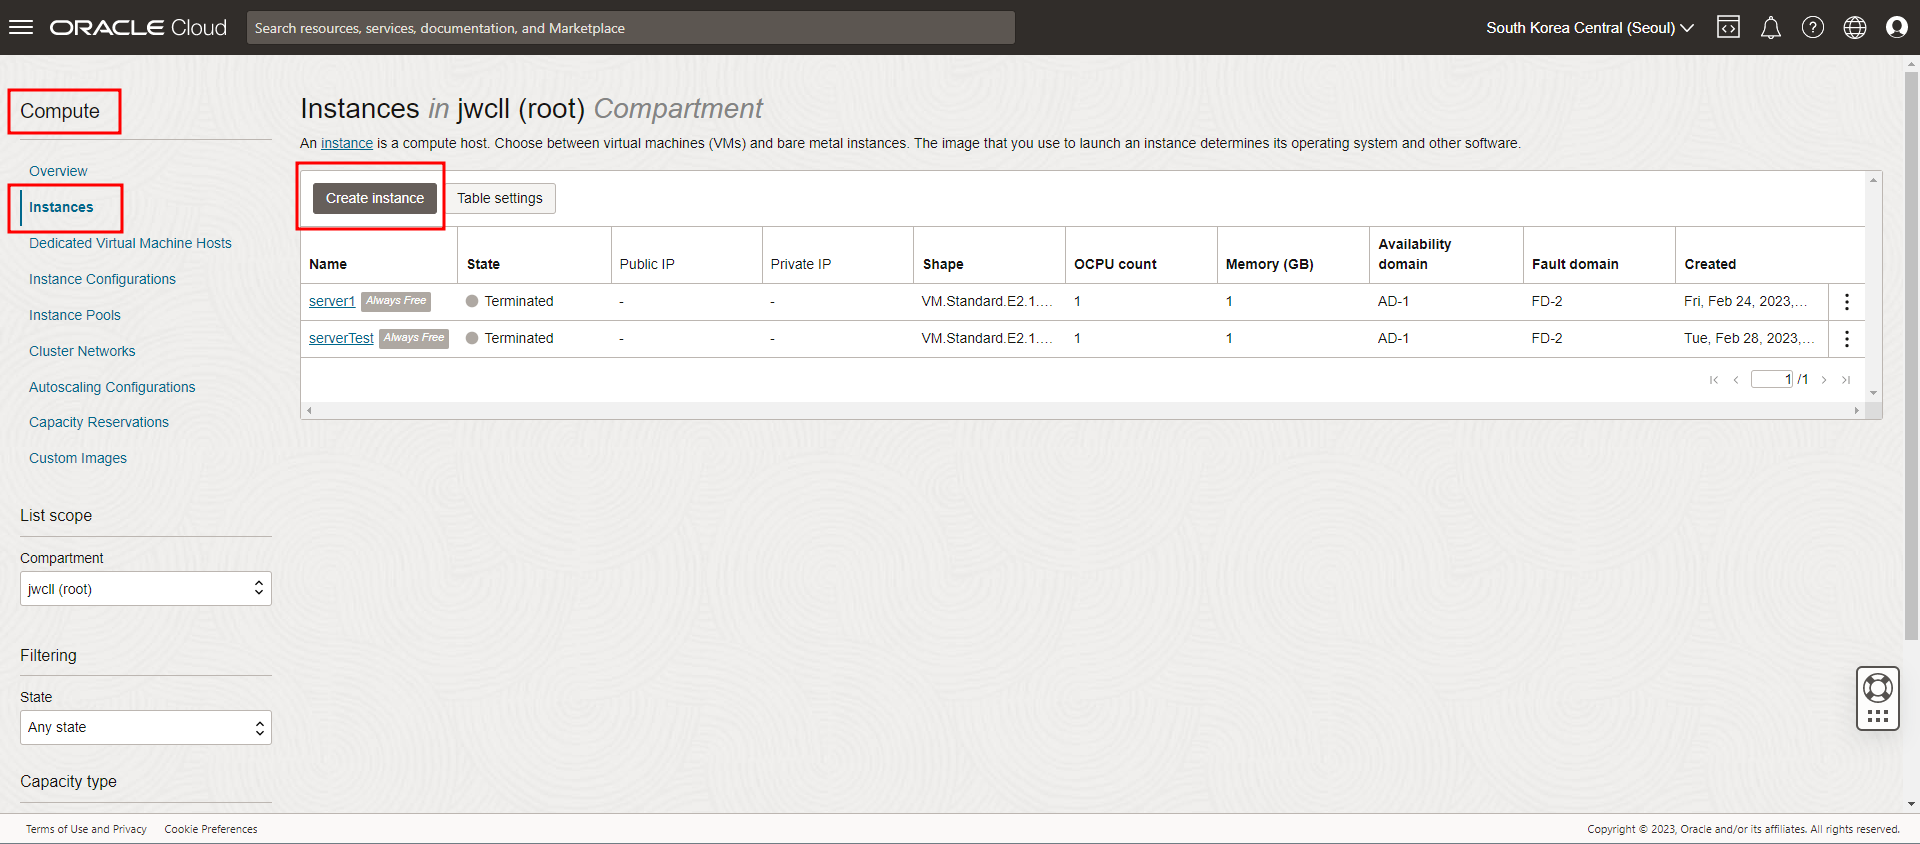Open actions menu for server1 row
Screen dimensions: 1920x844
tap(1846, 302)
